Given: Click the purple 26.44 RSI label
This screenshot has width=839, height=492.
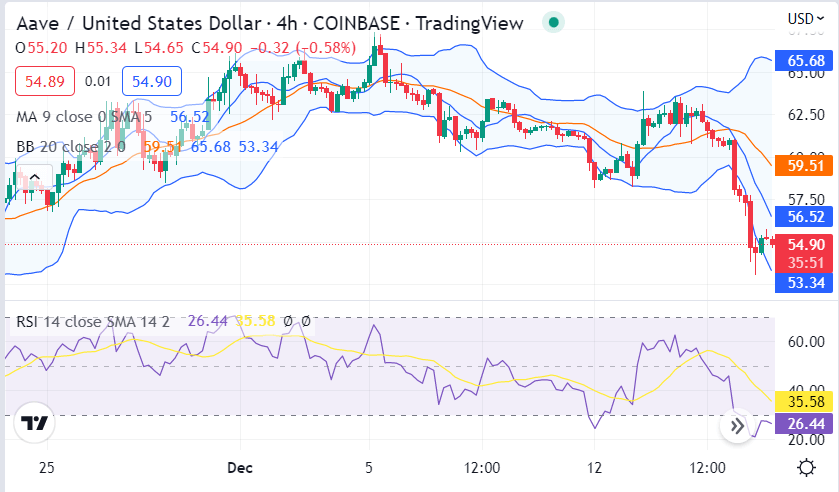Looking at the screenshot, I should 804,423.
